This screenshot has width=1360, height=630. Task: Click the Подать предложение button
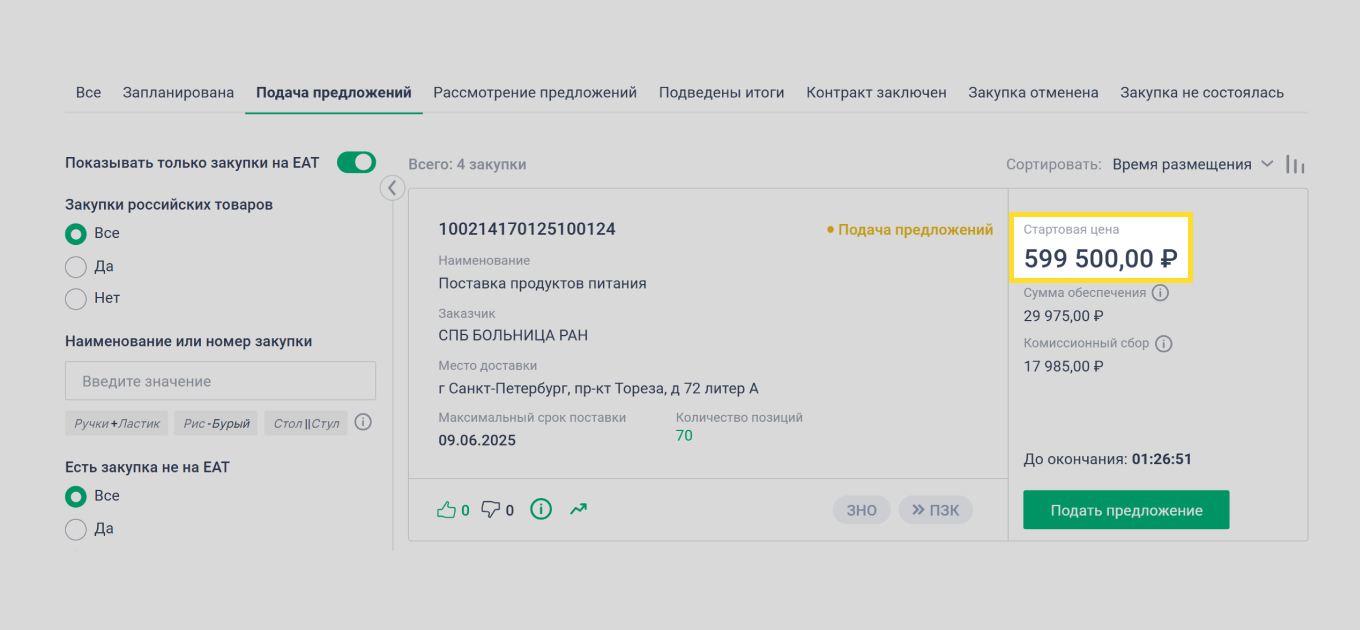(x=1126, y=510)
